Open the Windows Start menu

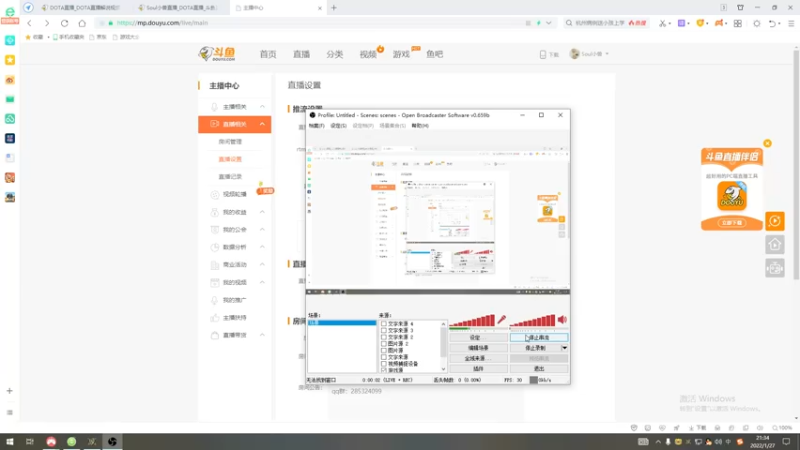(10, 441)
